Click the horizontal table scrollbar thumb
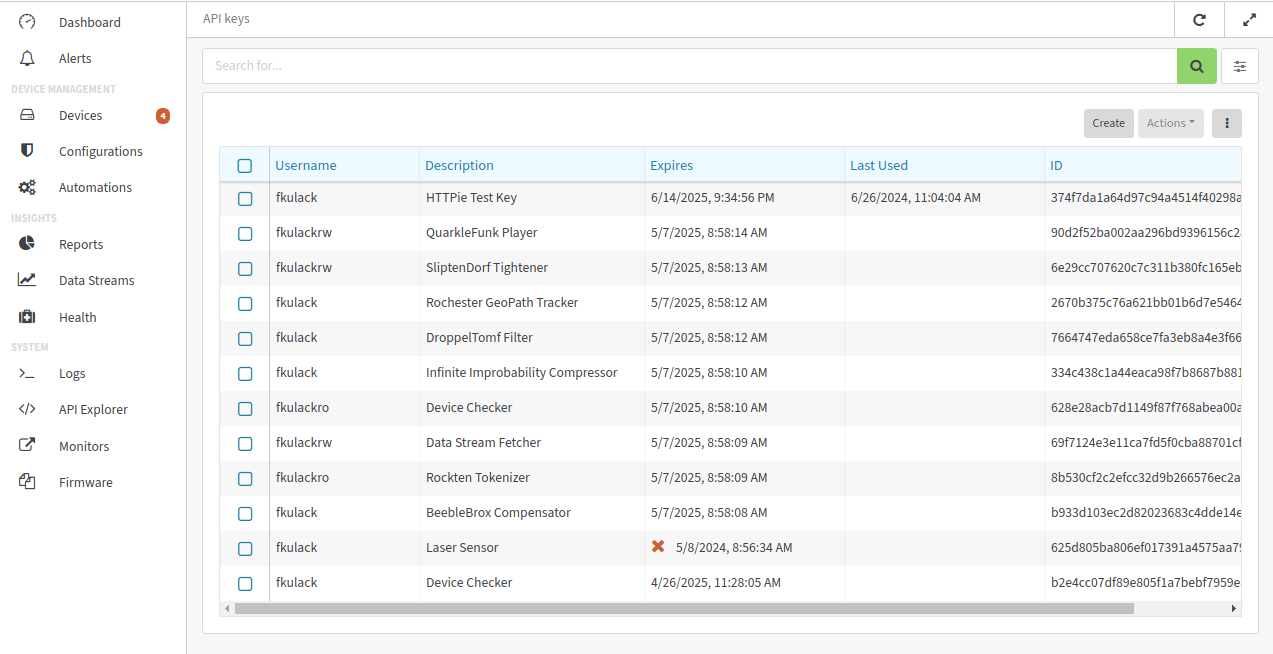 point(684,608)
